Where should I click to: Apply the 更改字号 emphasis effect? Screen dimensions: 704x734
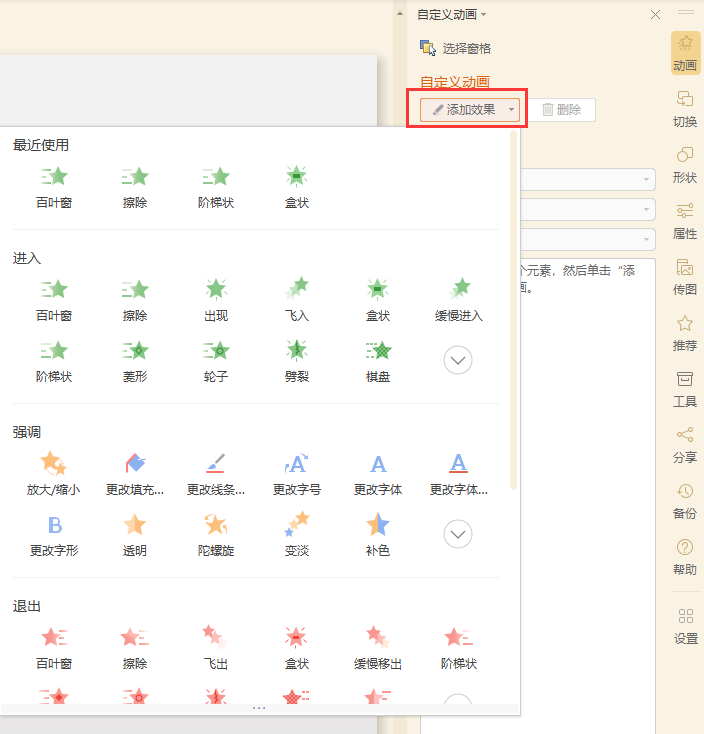tap(297, 474)
